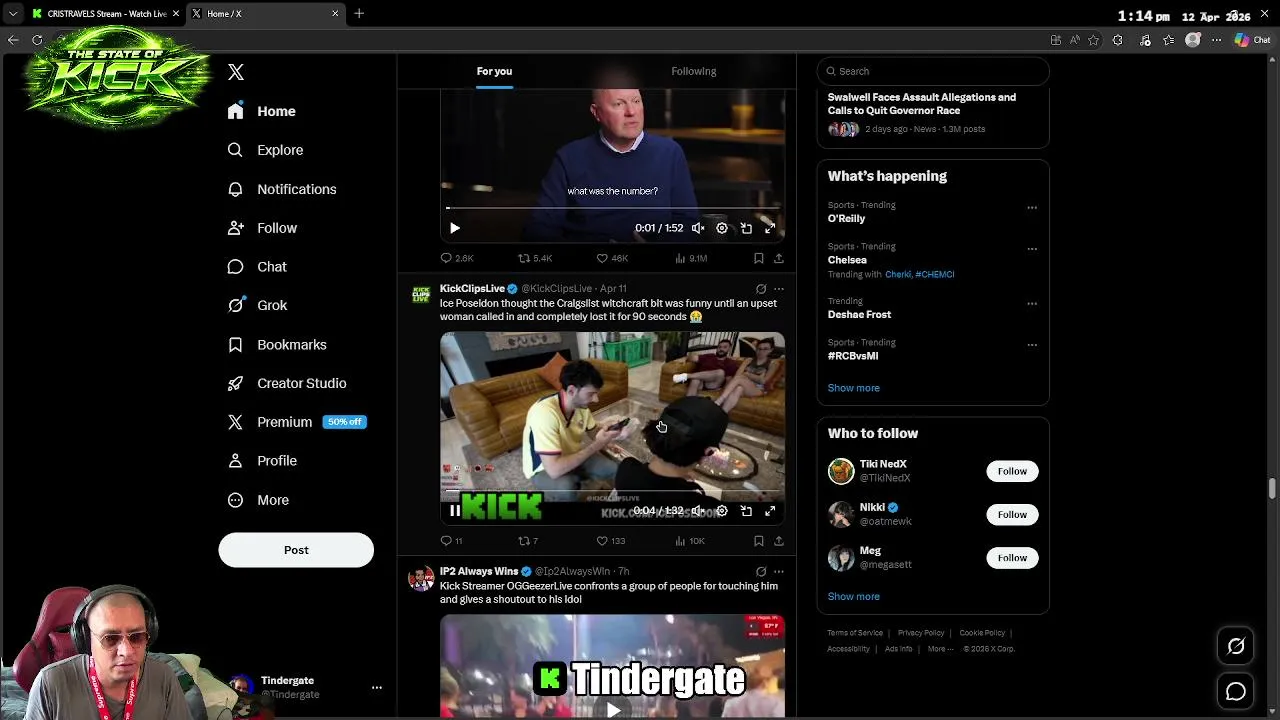Open Grok actions on IP2 Always Wins post
Image resolution: width=1280 pixels, height=720 pixels.
click(761, 572)
